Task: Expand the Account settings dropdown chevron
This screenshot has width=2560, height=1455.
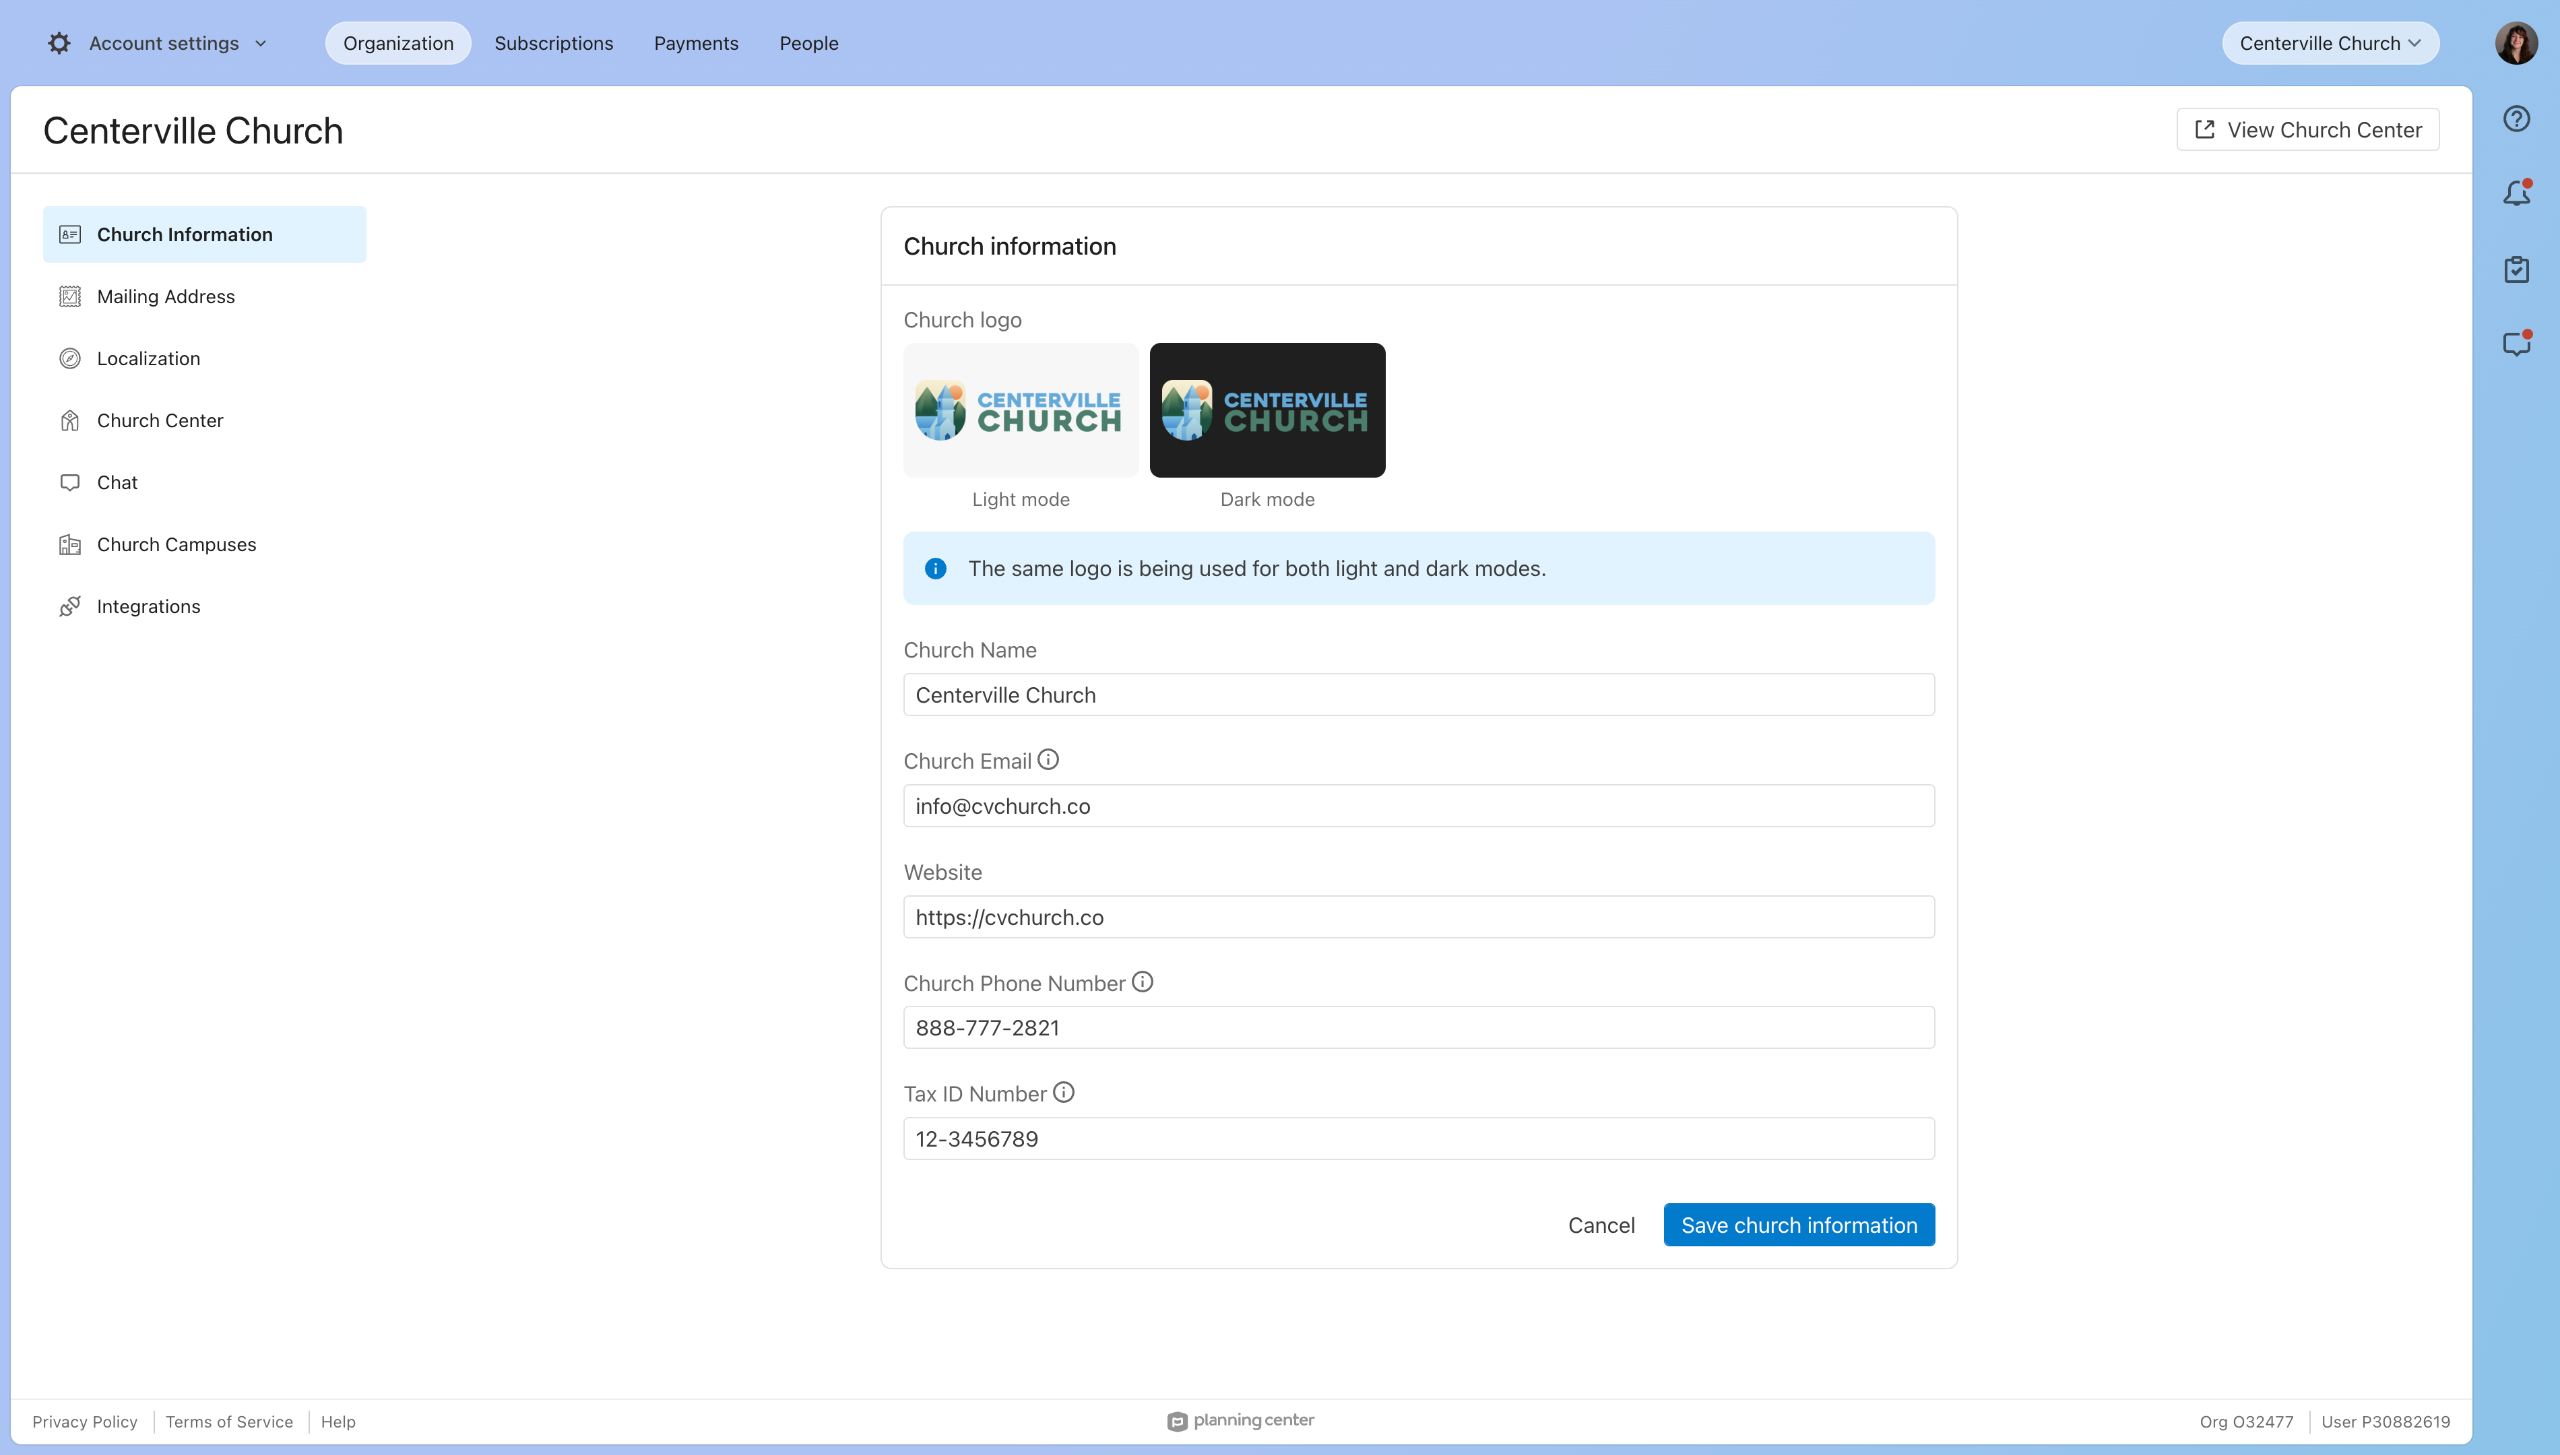Action: (261, 44)
